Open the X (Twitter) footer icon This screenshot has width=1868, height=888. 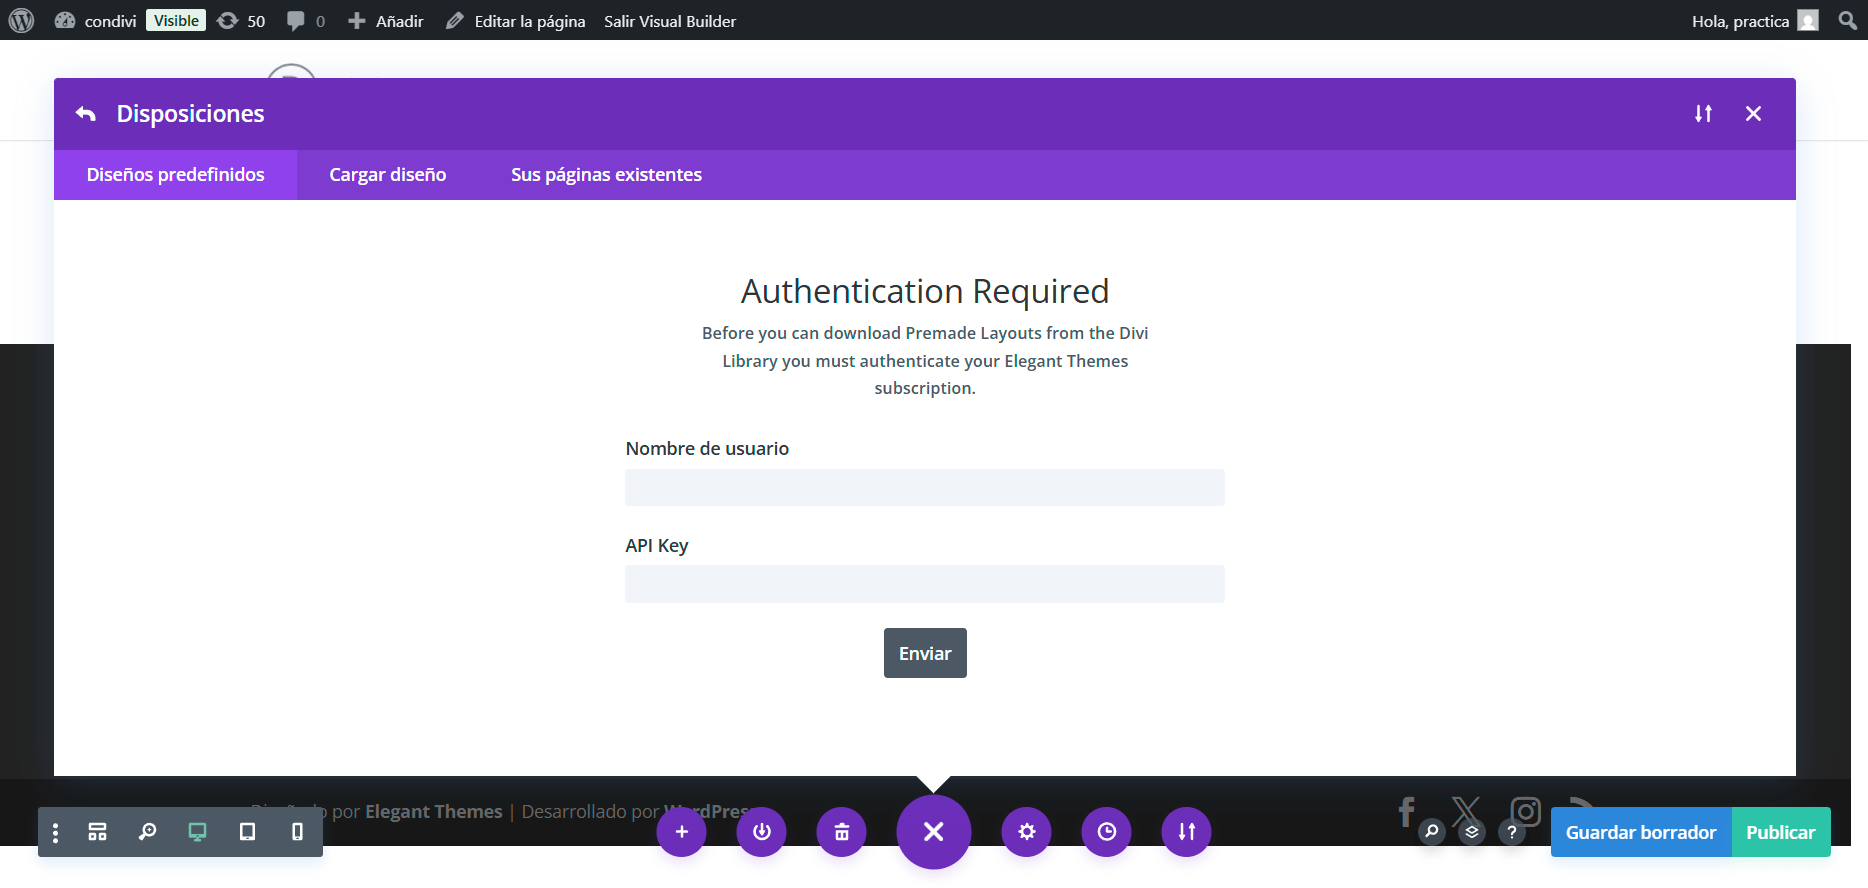[x=1466, y=811]
